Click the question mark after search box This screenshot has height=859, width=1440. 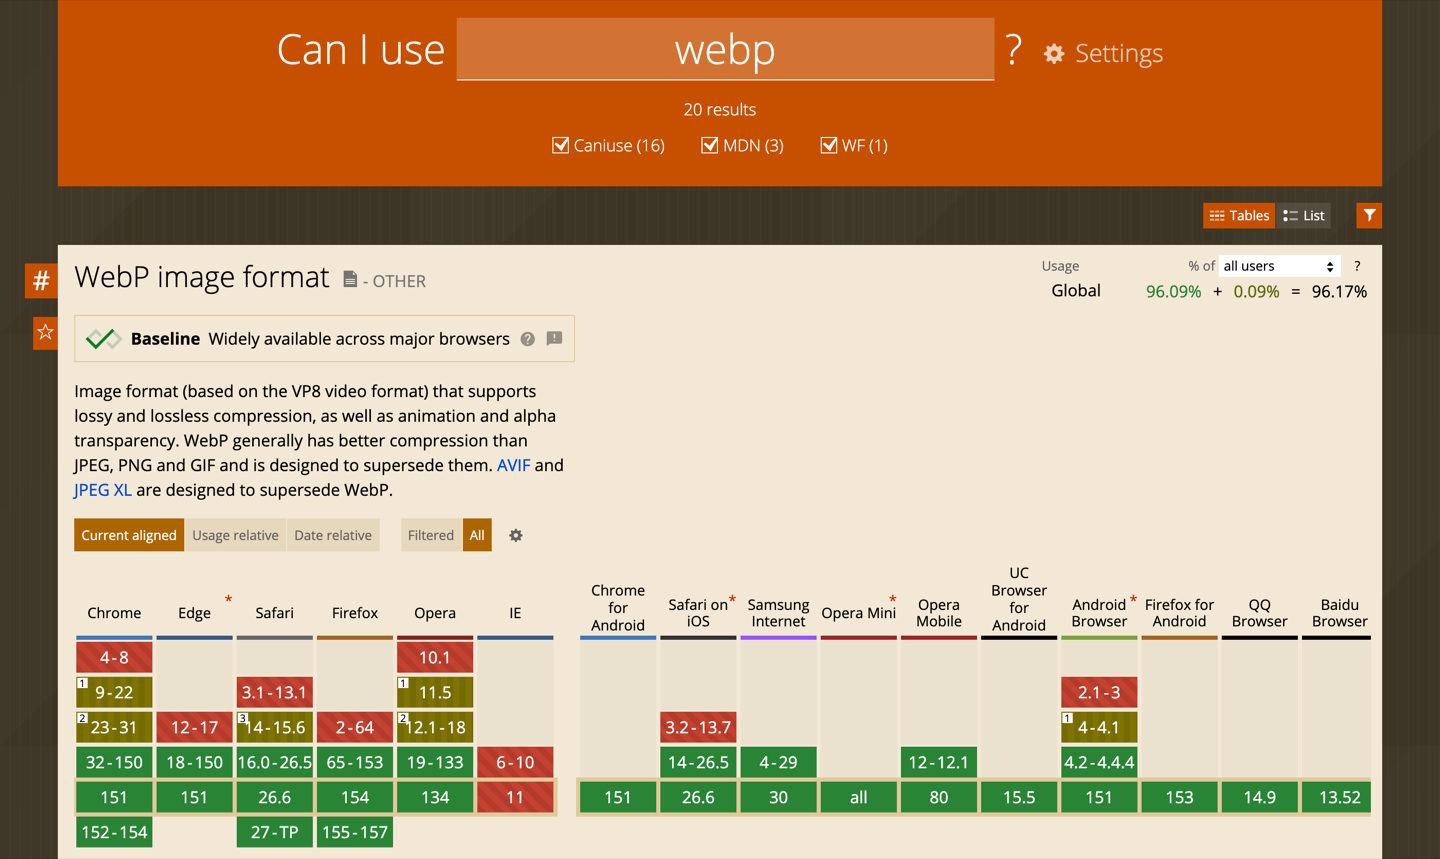(x=1014, y=49)
